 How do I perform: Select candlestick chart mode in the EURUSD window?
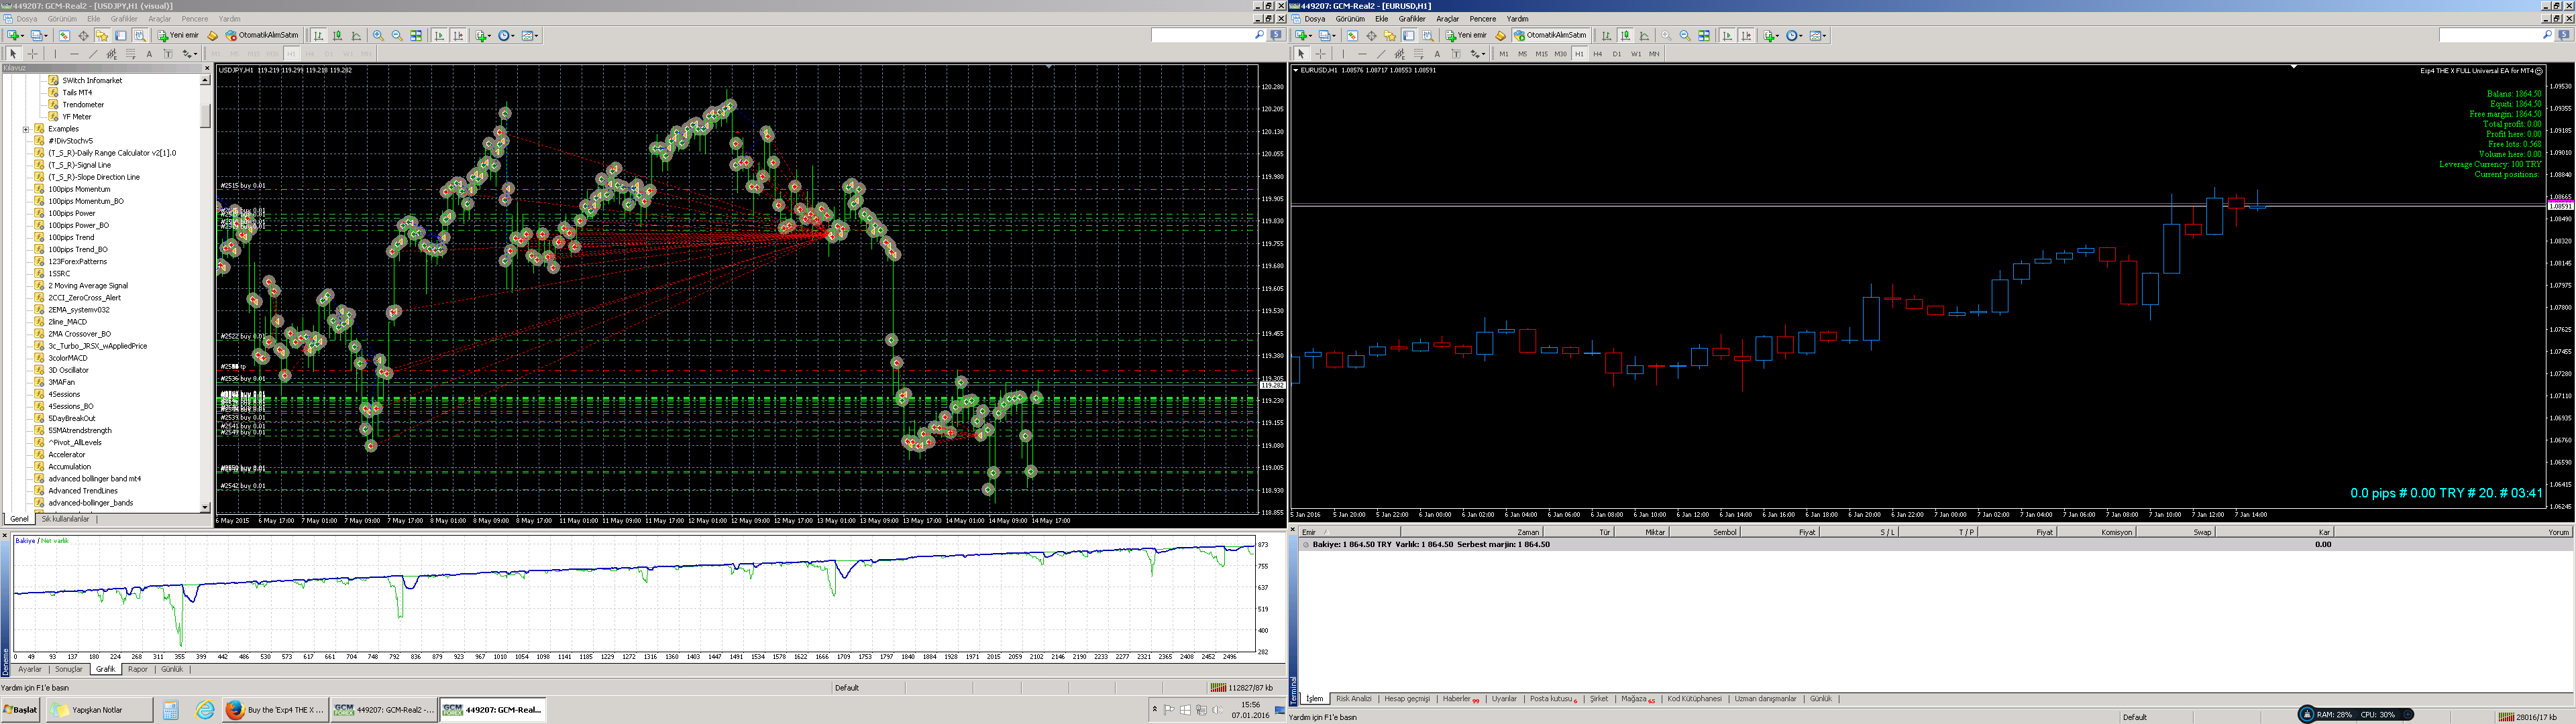(1626, 36)
